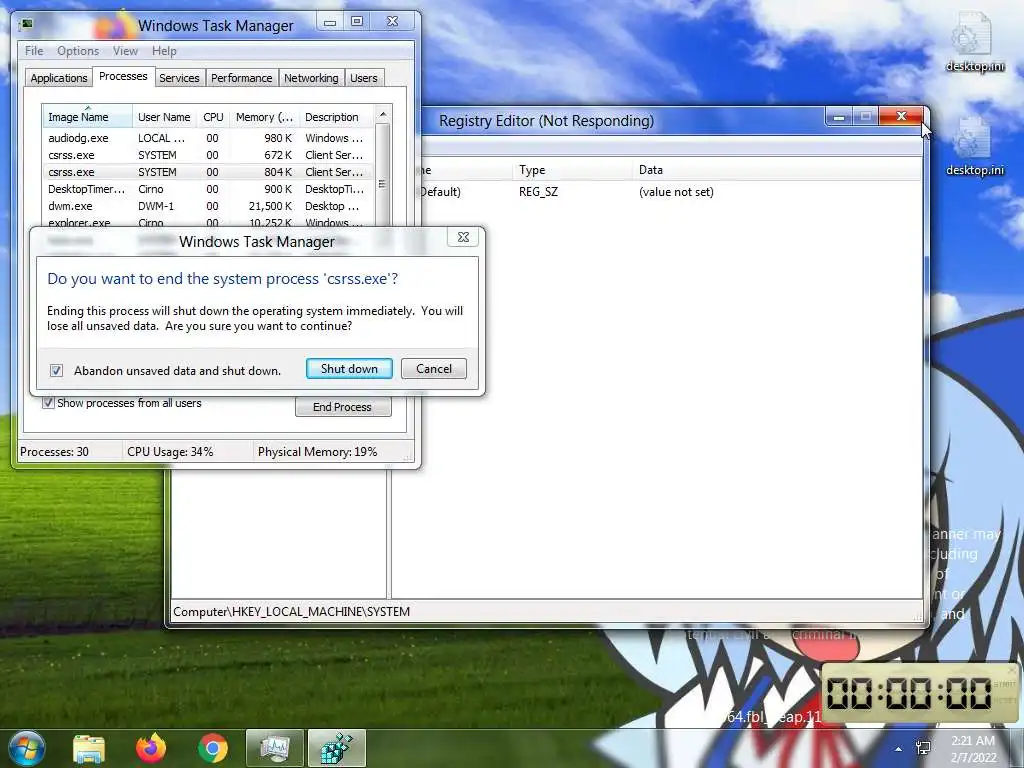
Task: Sort processes by Memory column header
Action: point(264,117)
